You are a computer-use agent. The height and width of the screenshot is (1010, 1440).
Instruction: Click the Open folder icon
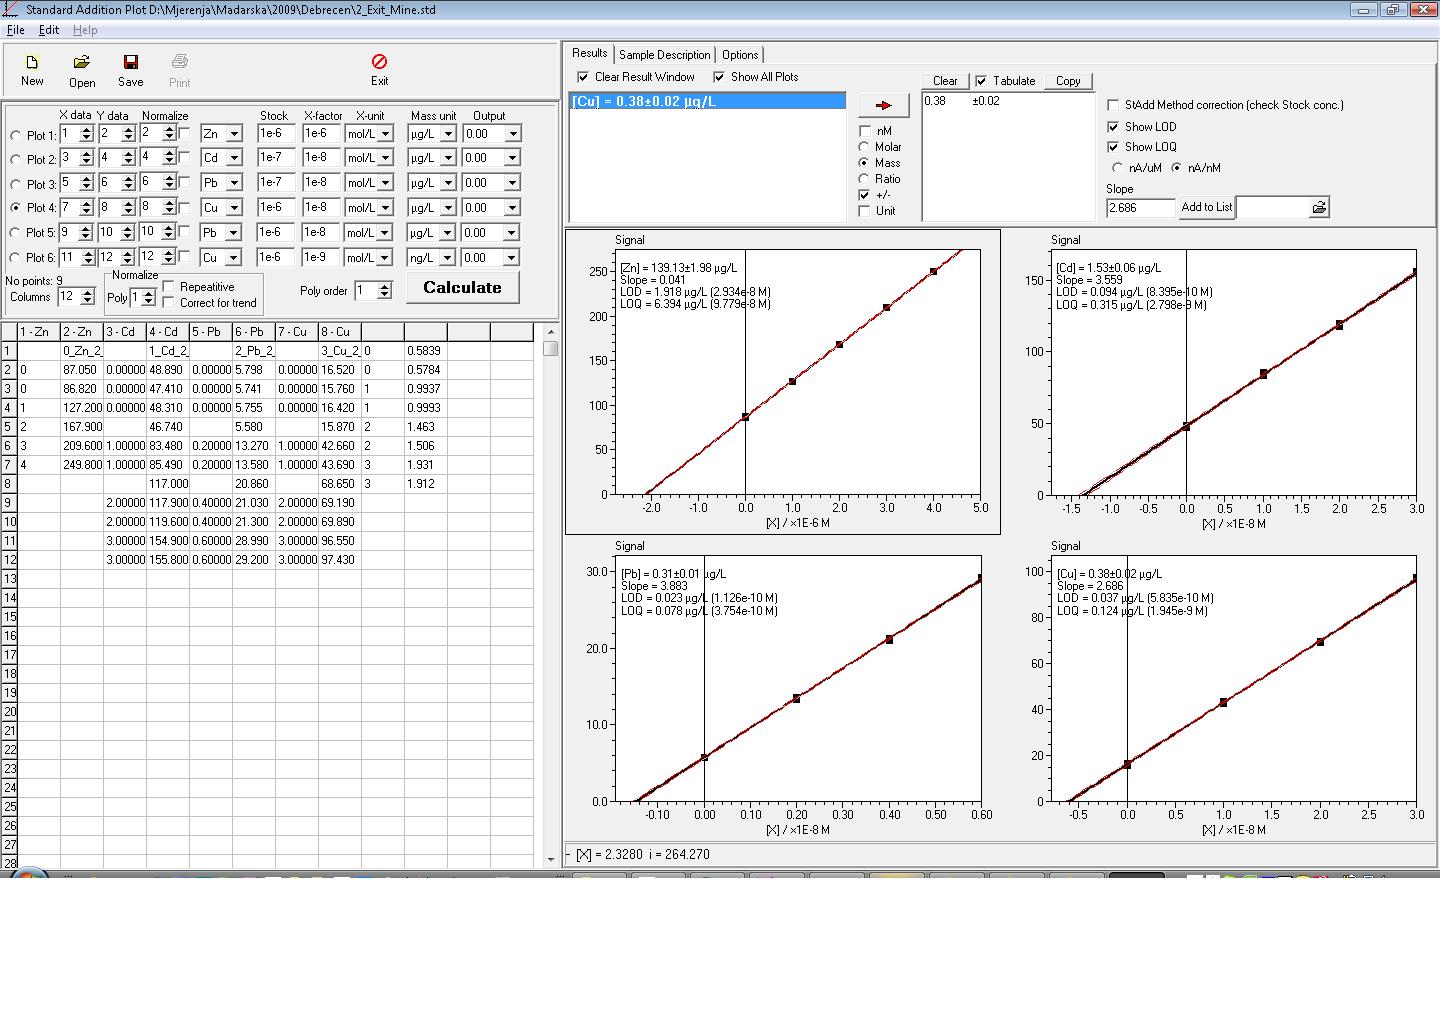(x=82, y=63)
